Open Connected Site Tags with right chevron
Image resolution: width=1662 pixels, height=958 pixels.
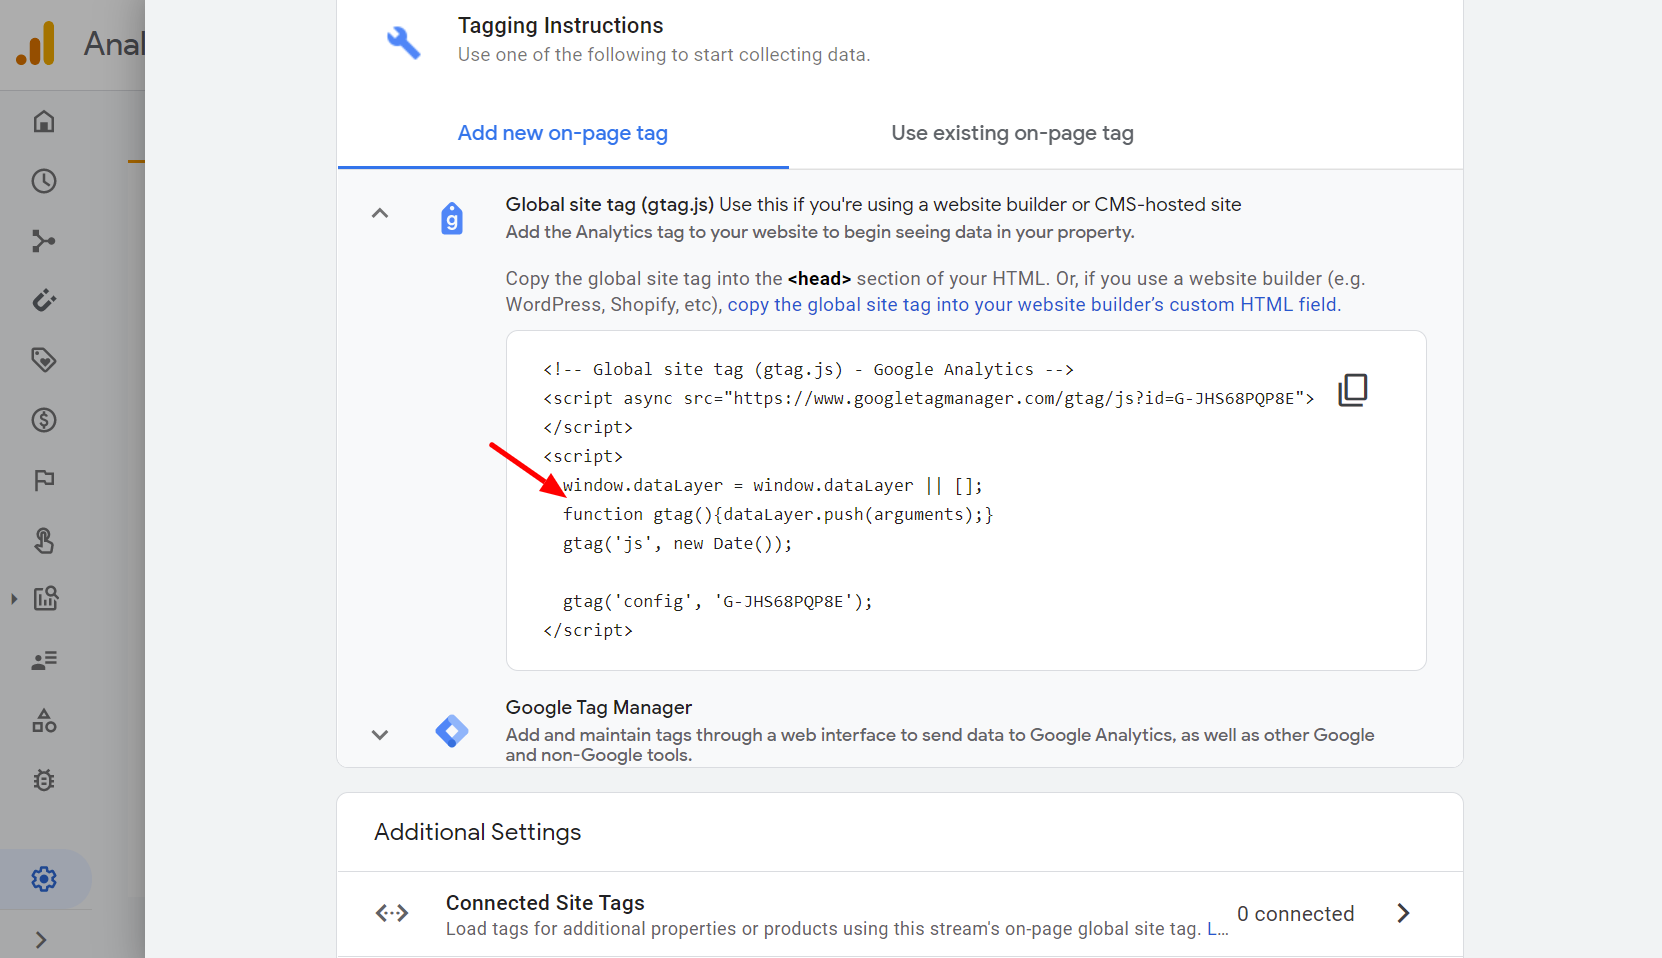(1403, 913)
